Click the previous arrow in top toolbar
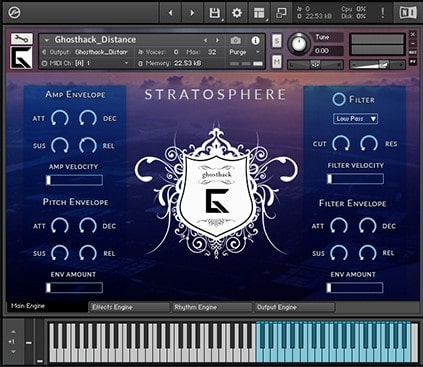 tap(171, 13)
